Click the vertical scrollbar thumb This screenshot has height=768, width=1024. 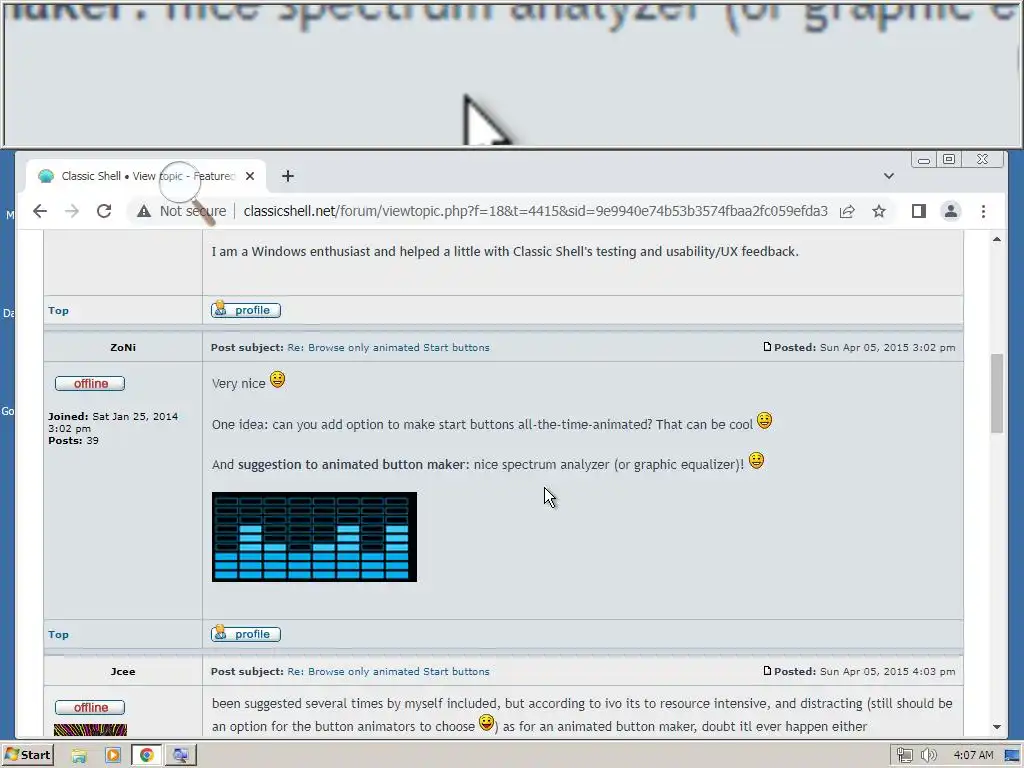point(997,393)
